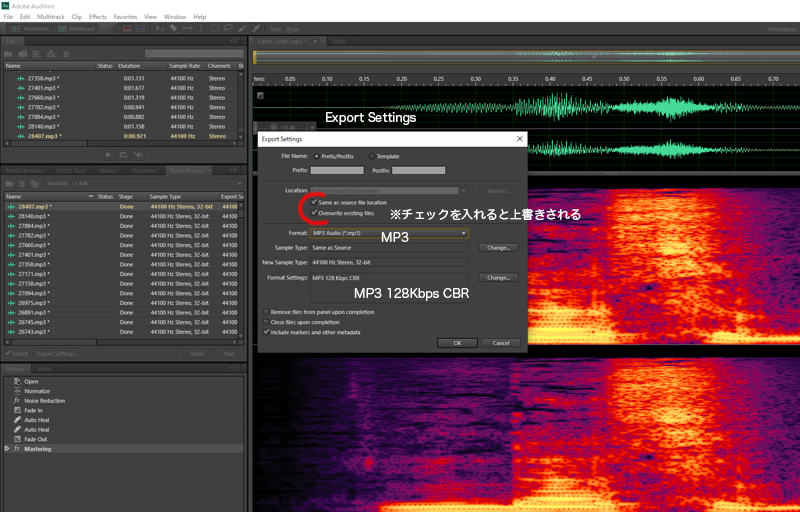Select the Marquee Selection tool
800x512 pixels.
tap(215, 29)
